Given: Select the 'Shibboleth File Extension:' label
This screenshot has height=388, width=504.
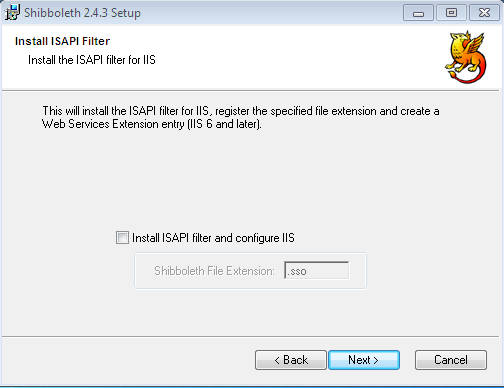Looking at the screenshot, I should [214, 271].
